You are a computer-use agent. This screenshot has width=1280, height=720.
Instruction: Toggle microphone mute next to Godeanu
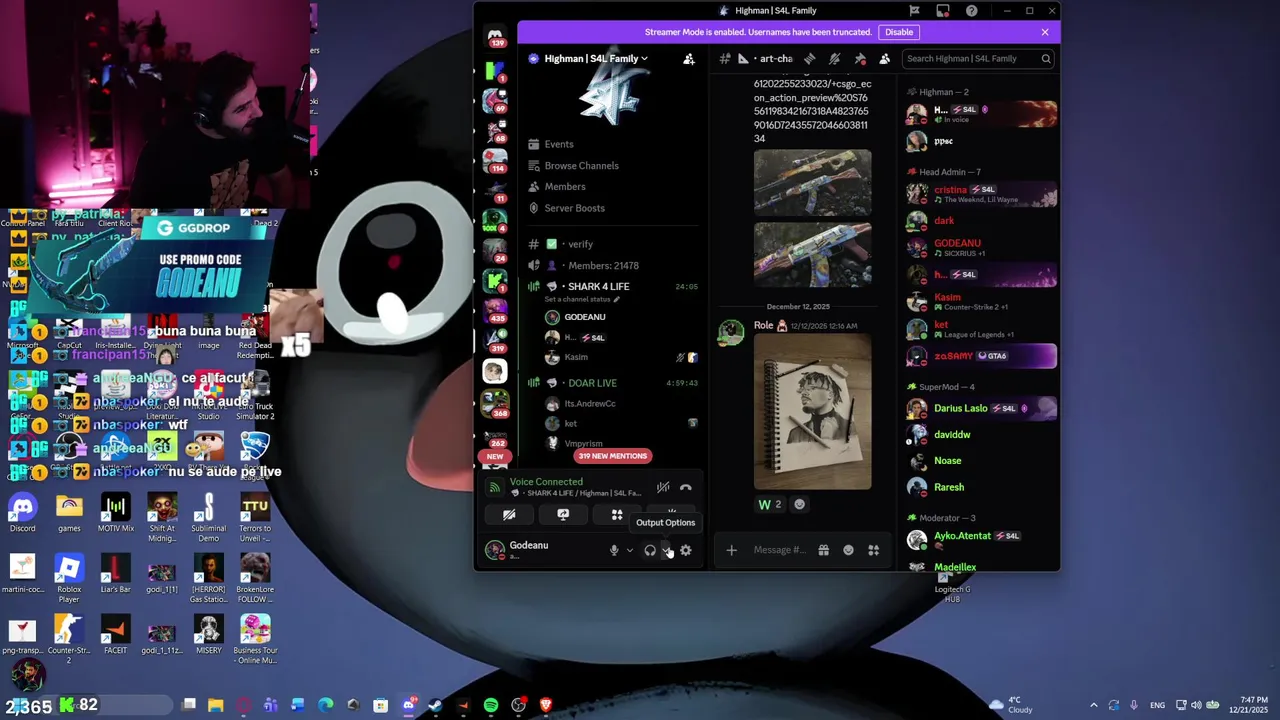pos(614,550)
